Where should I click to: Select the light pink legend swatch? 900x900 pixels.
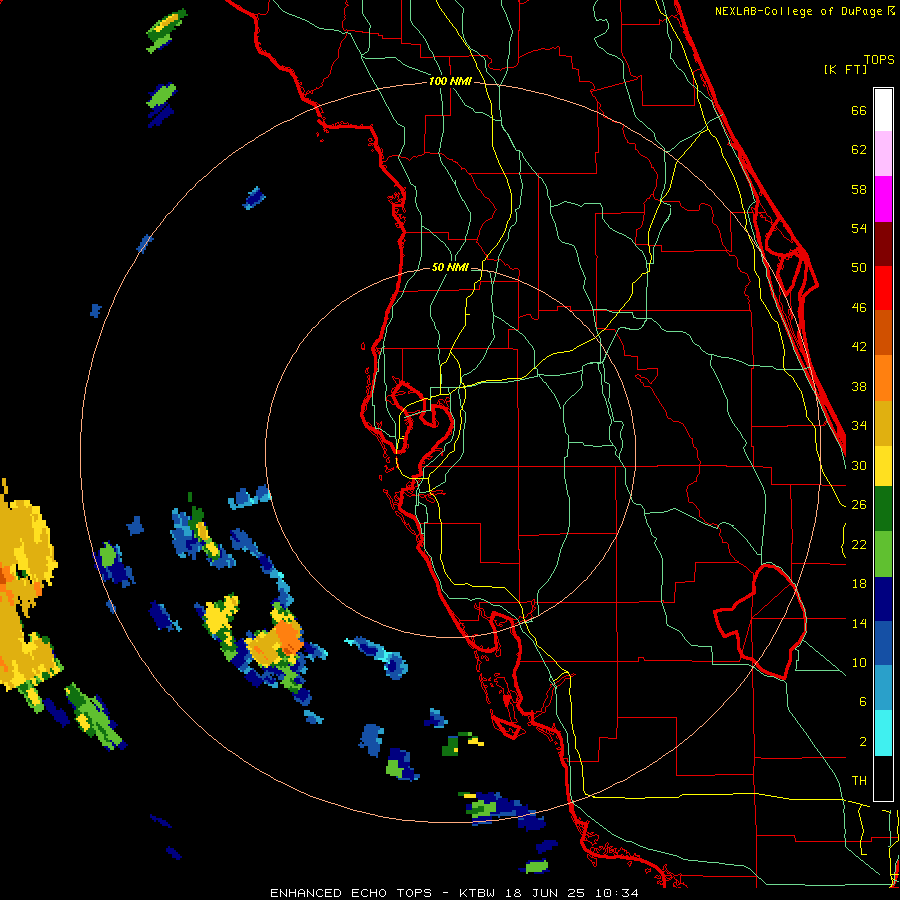point(883,153)
